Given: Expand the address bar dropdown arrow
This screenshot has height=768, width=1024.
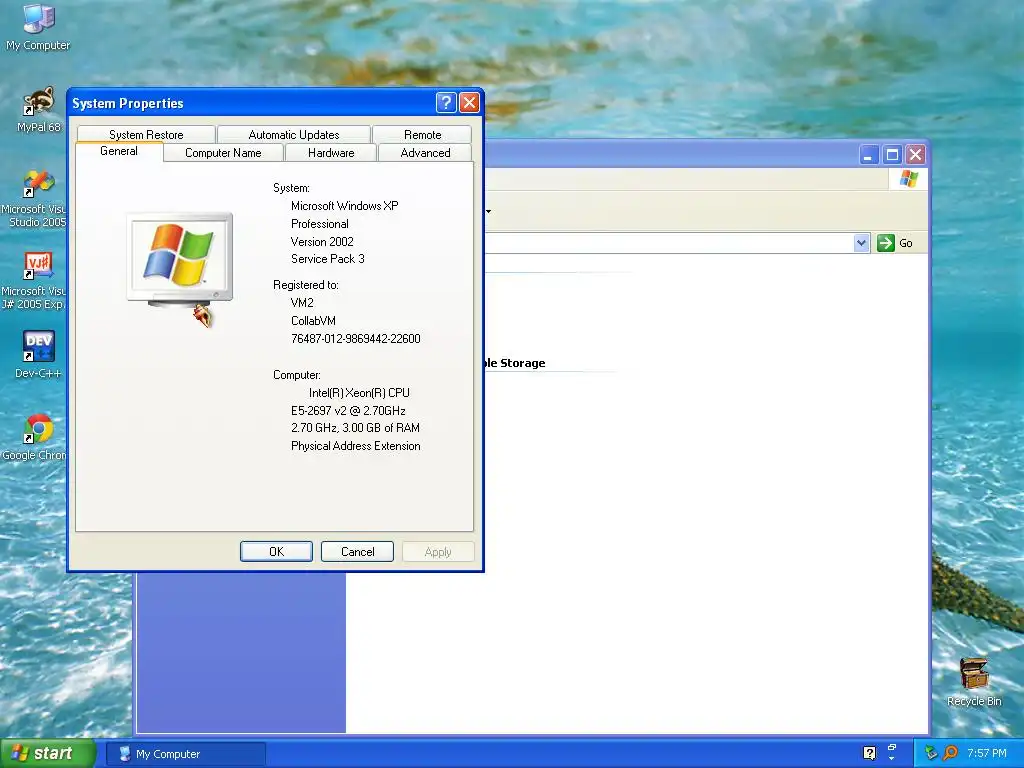Looking at the screenshot, I should point(861,243).
